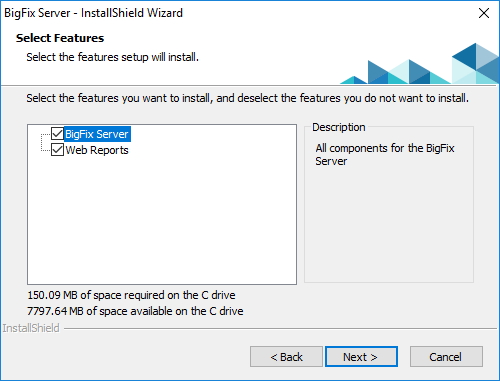Click the InstallShield branding label
The image size is (500, 381).
point(31,328)
